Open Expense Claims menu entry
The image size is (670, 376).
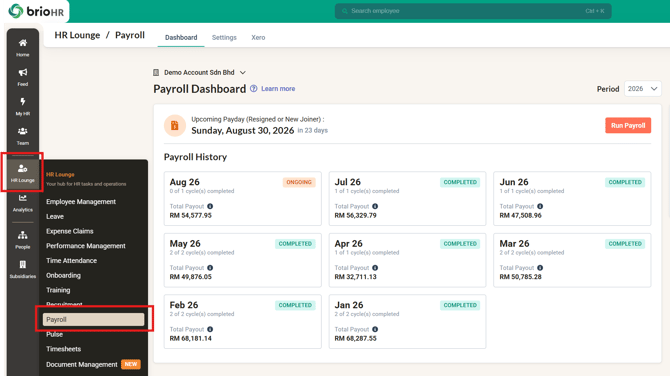(70, 231)
